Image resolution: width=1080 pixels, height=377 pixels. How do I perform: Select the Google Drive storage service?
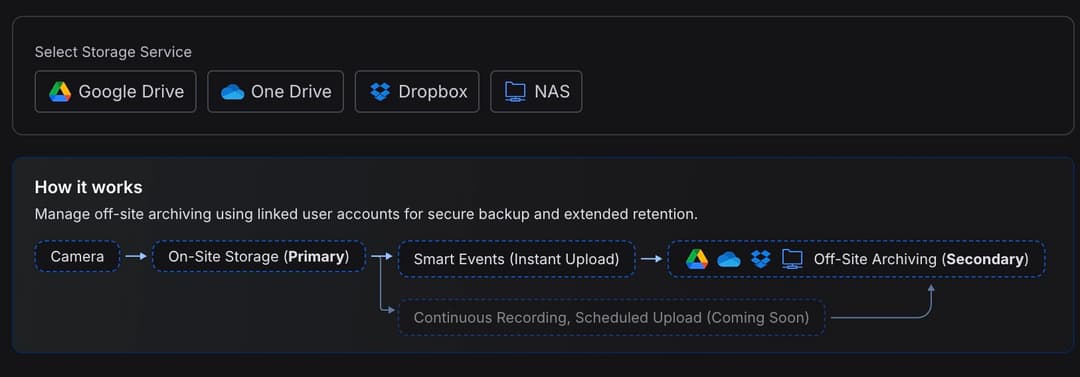click(116, 92)
